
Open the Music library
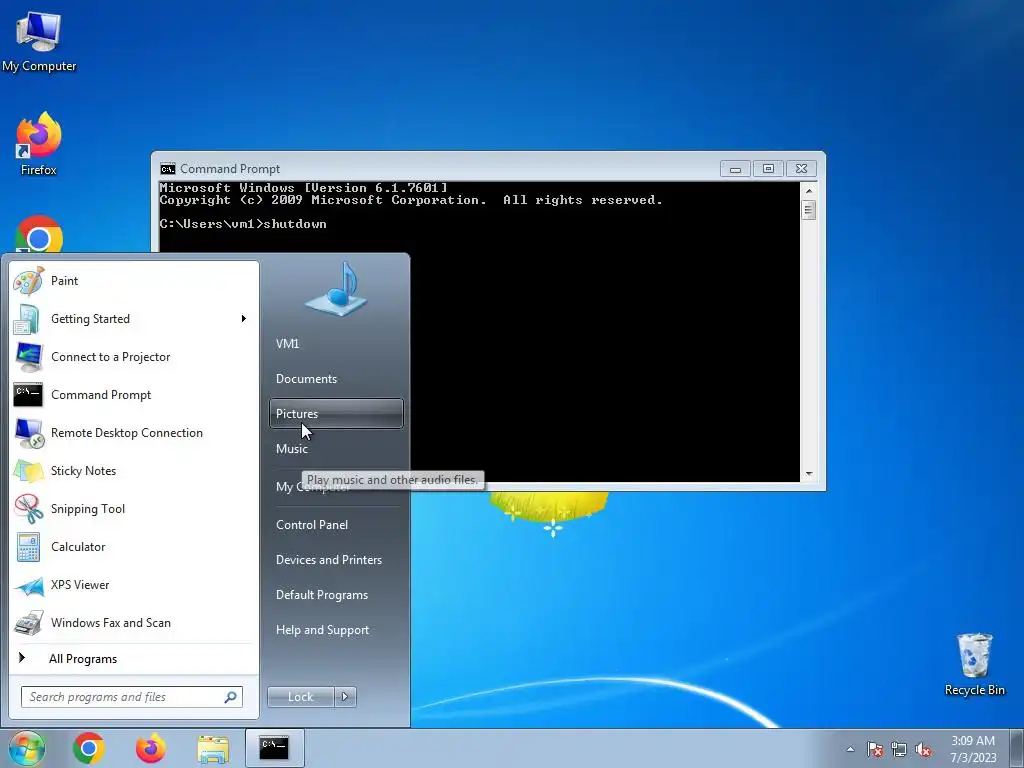[336, 449]
